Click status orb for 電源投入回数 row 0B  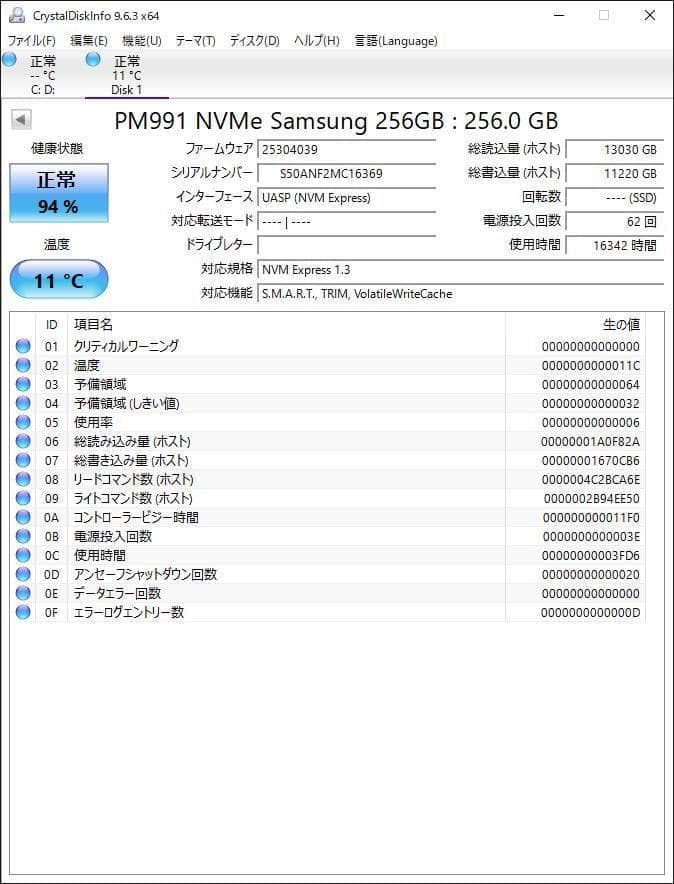(23, 536)
